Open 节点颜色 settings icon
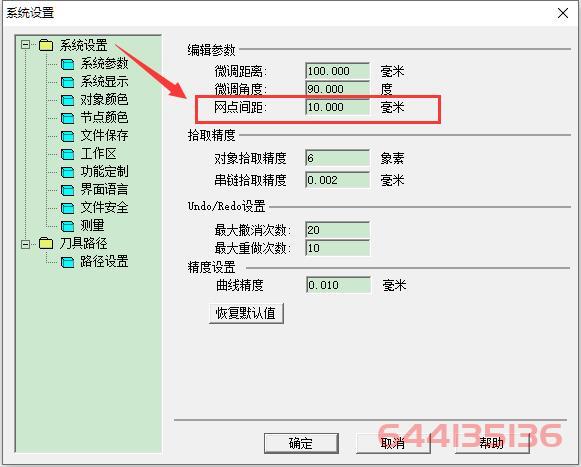 click(x=67, y=118)
